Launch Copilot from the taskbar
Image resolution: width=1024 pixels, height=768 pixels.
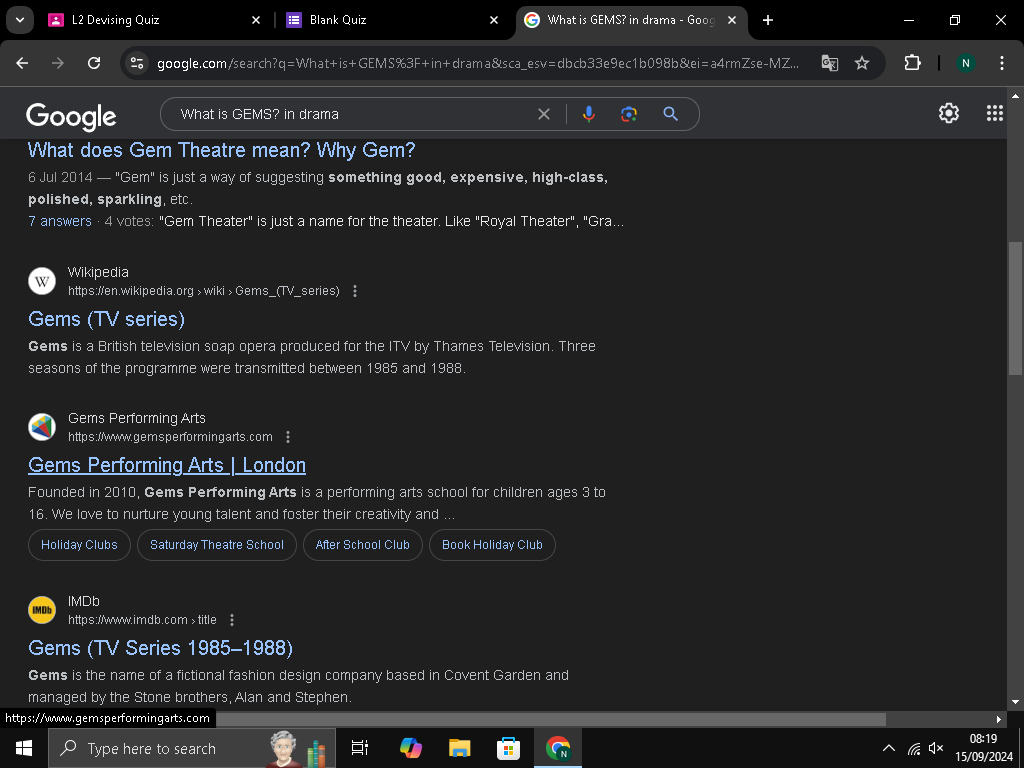(411, 748)
